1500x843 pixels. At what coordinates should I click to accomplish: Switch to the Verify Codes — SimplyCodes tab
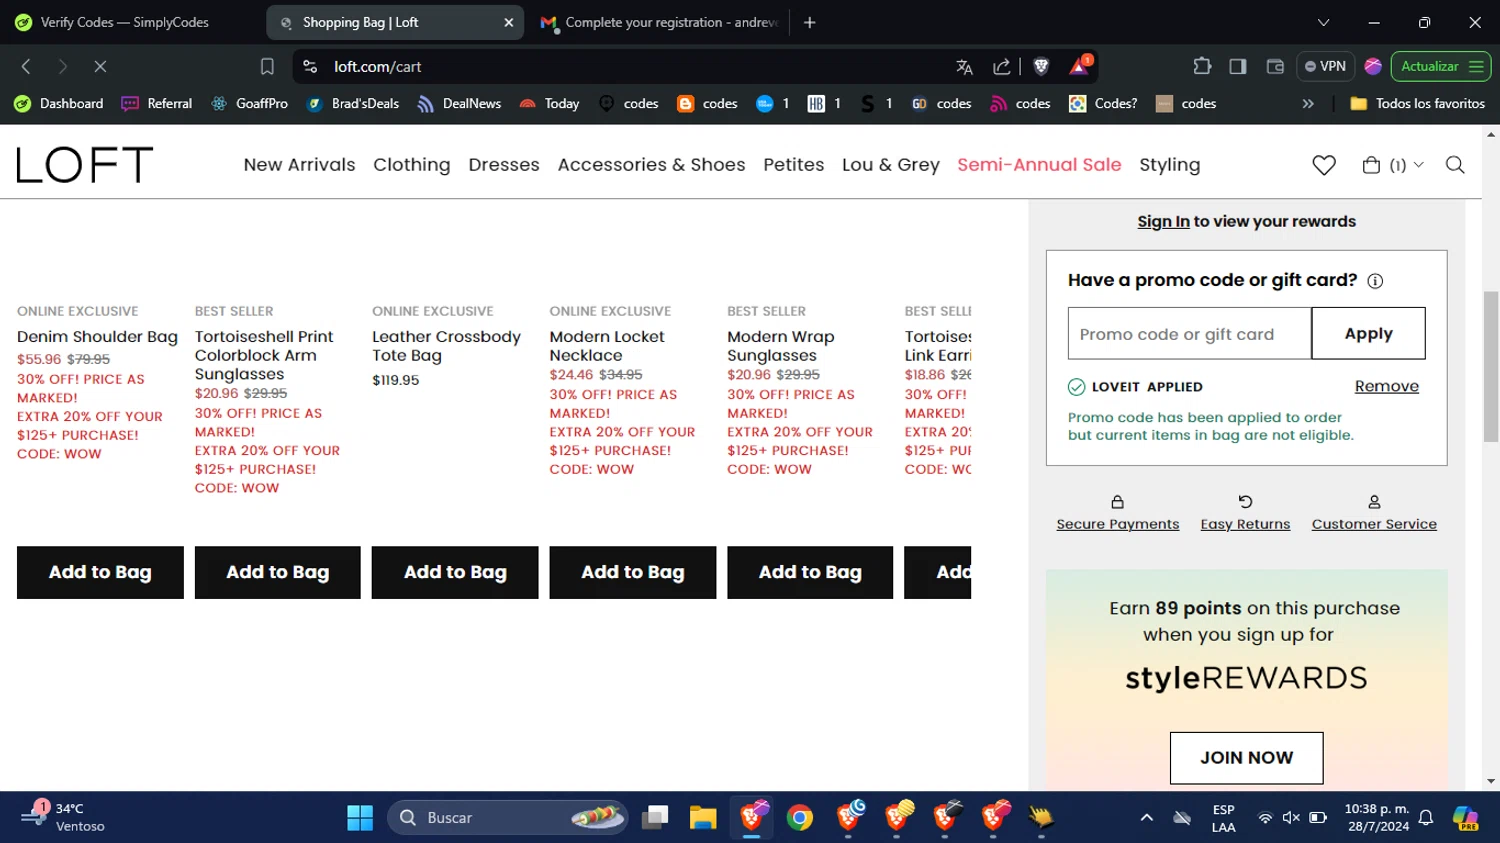(x=124, y=22)
